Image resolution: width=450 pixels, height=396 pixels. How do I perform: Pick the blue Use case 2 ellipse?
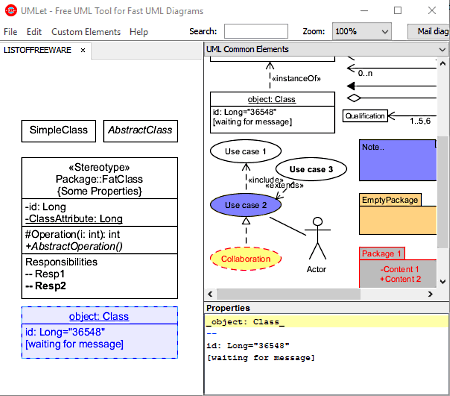coord(246,205)
